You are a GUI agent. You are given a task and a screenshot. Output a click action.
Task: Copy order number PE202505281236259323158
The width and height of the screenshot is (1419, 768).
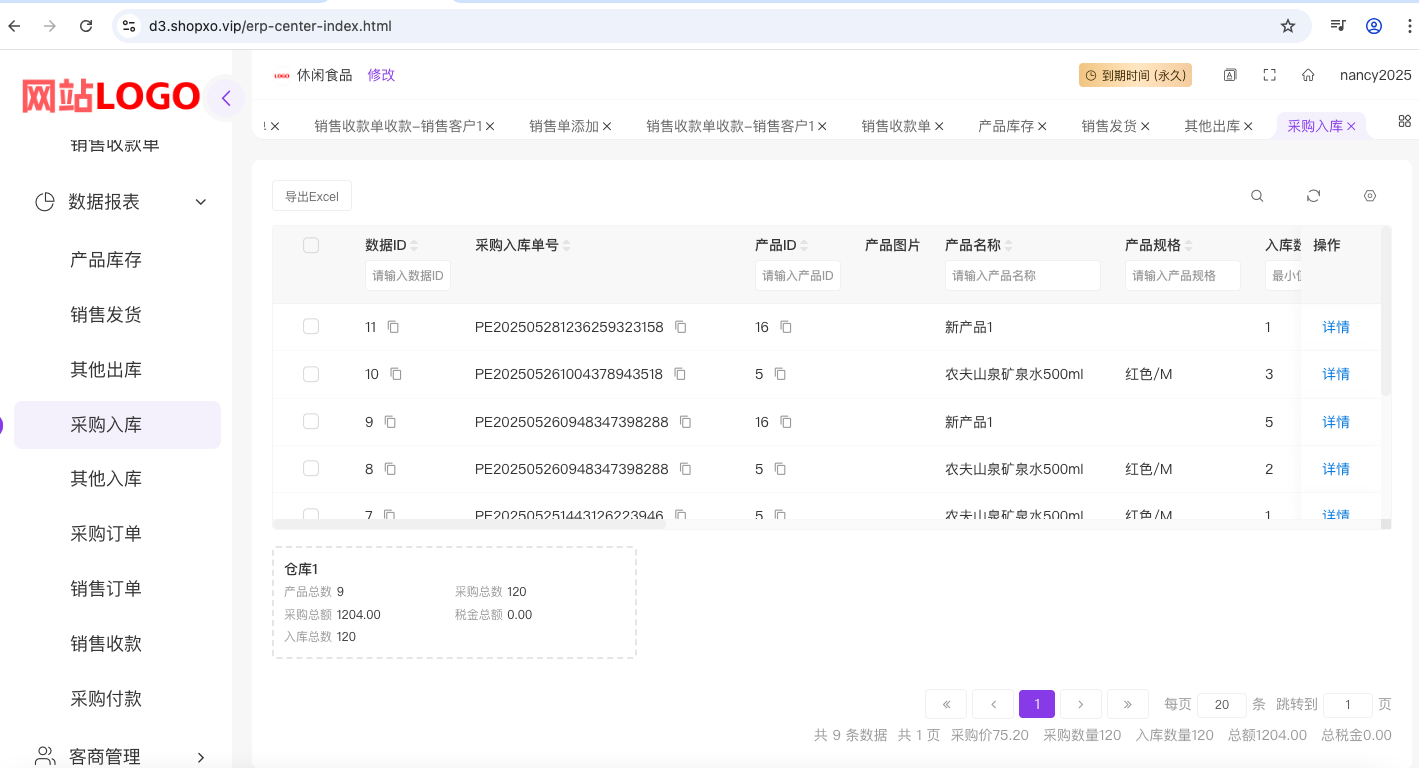pyautogui.click(x=681, y=327)
